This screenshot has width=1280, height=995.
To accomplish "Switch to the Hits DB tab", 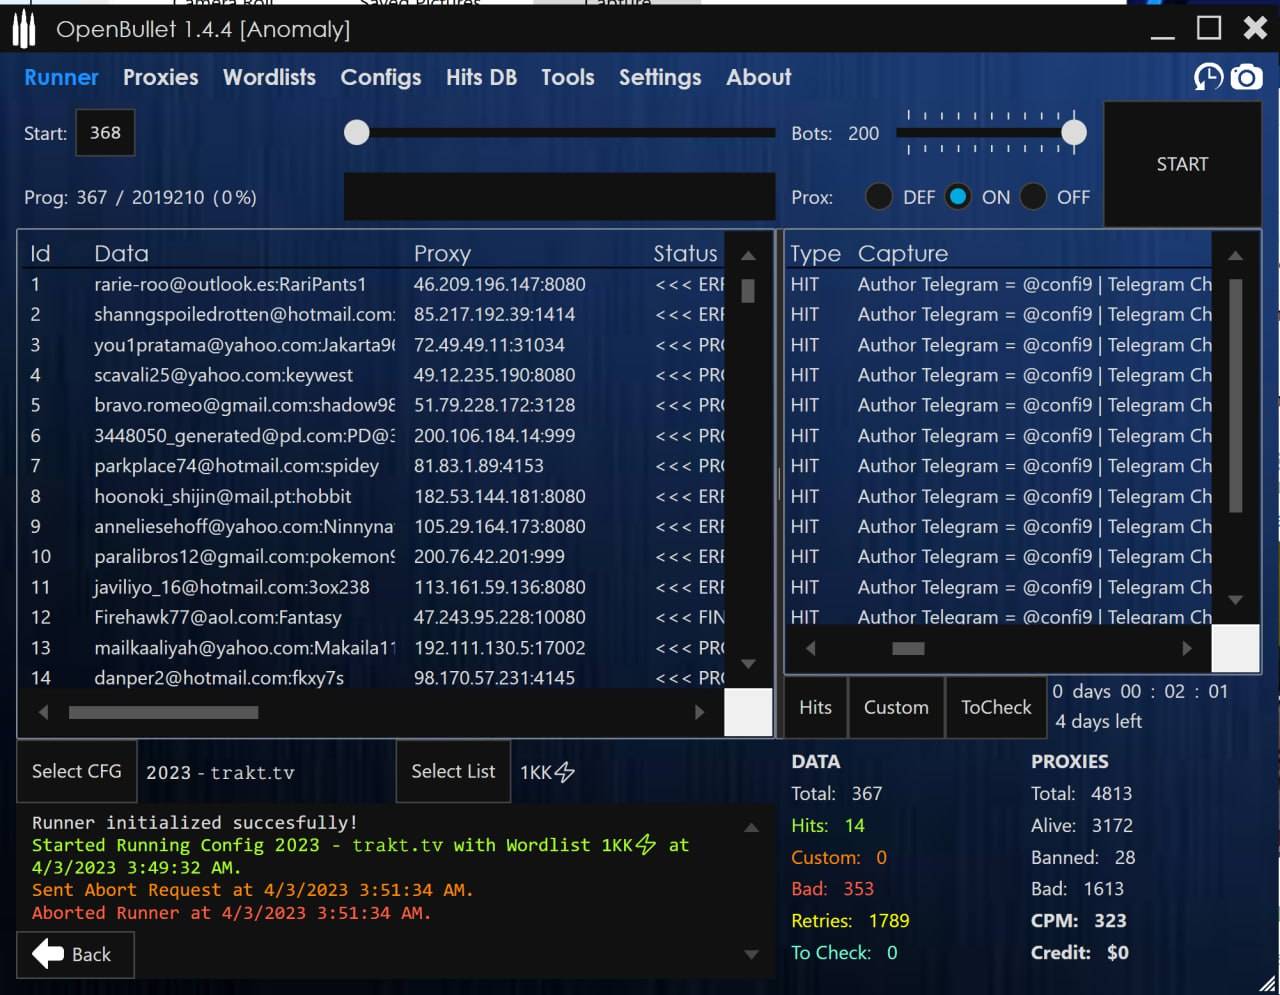I will coord(481,77).
